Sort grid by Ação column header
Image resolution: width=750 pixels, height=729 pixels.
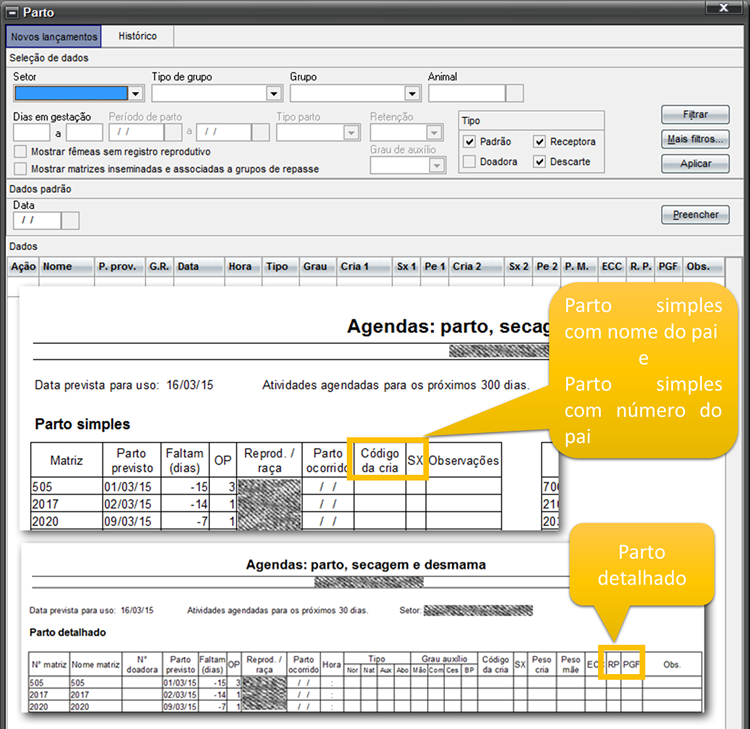(23, 266)
